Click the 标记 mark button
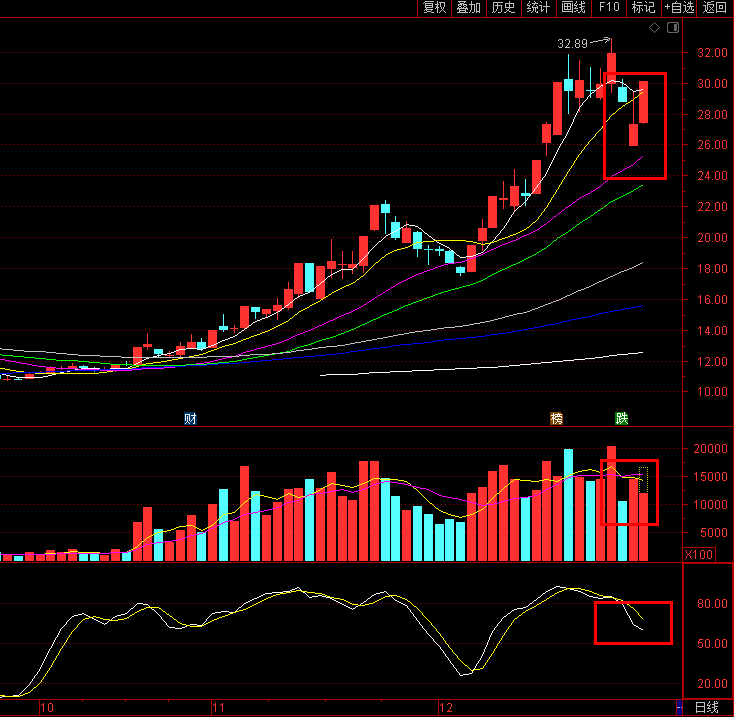 click(644, 8)
